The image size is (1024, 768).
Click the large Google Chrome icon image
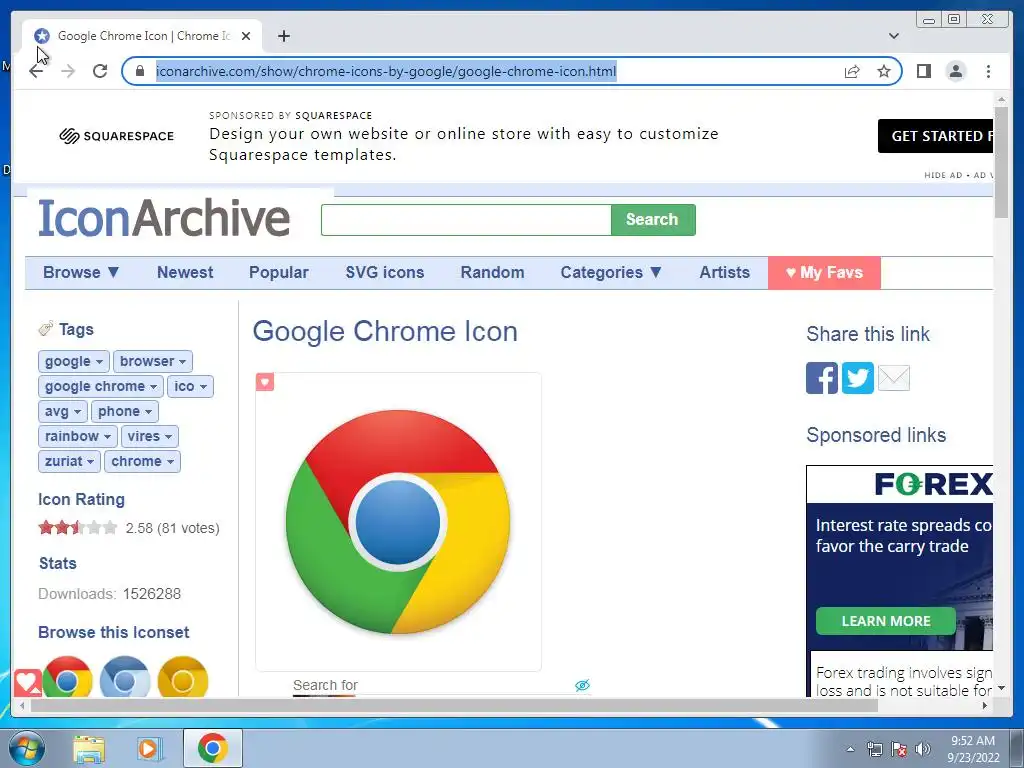pos(398,521)
